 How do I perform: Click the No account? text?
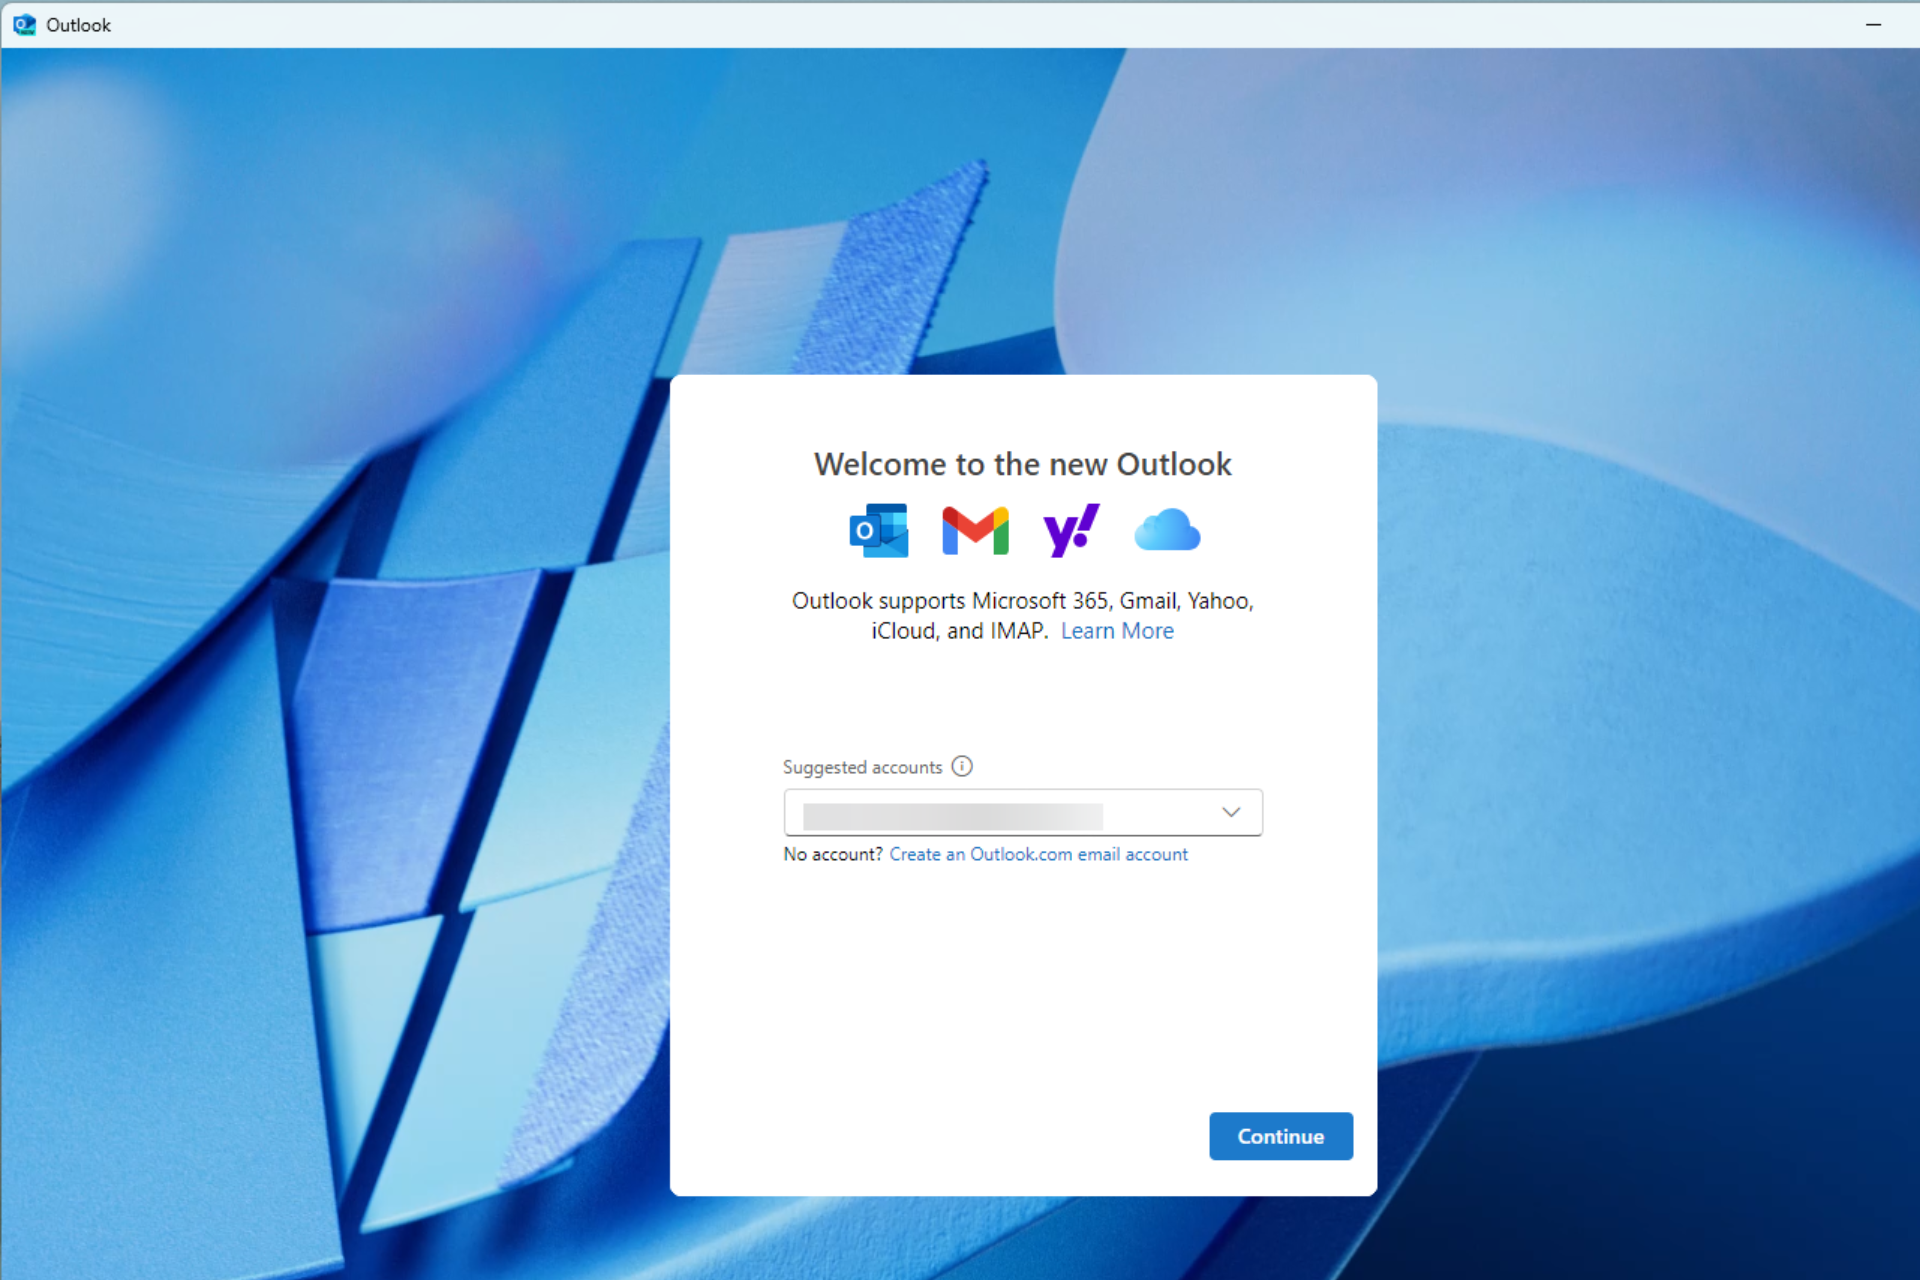point(833,854)
